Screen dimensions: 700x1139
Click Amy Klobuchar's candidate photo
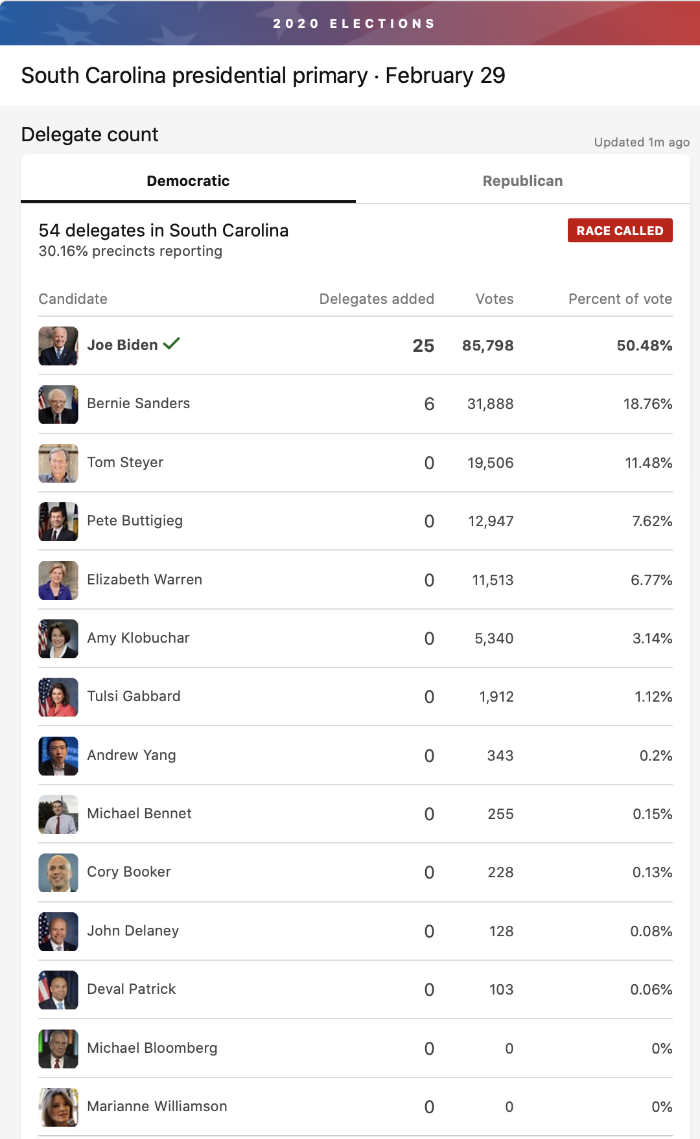[x=58, y=639]
